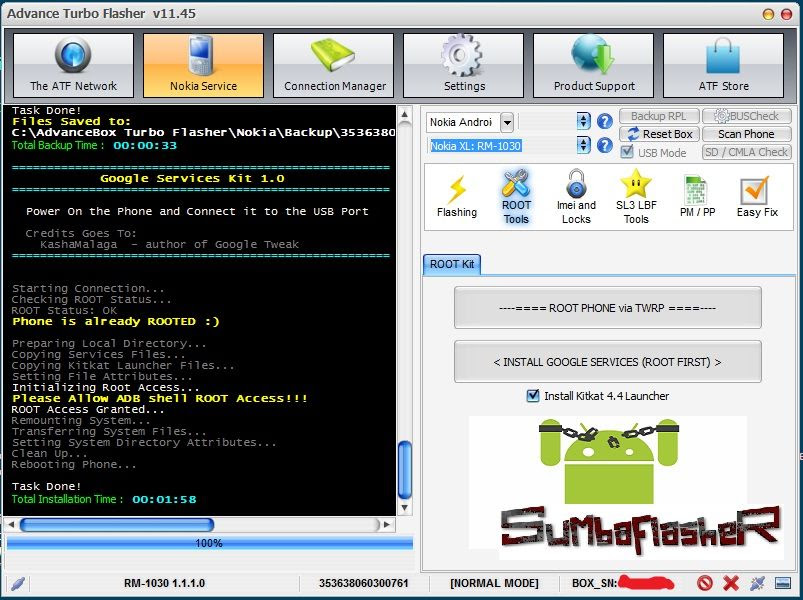
Task: Select ROOT Tools icon
Action: [x=516, y=197]
